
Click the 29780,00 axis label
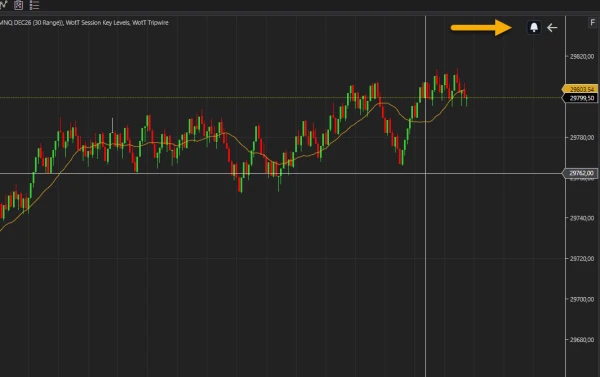tap(582, 137)
